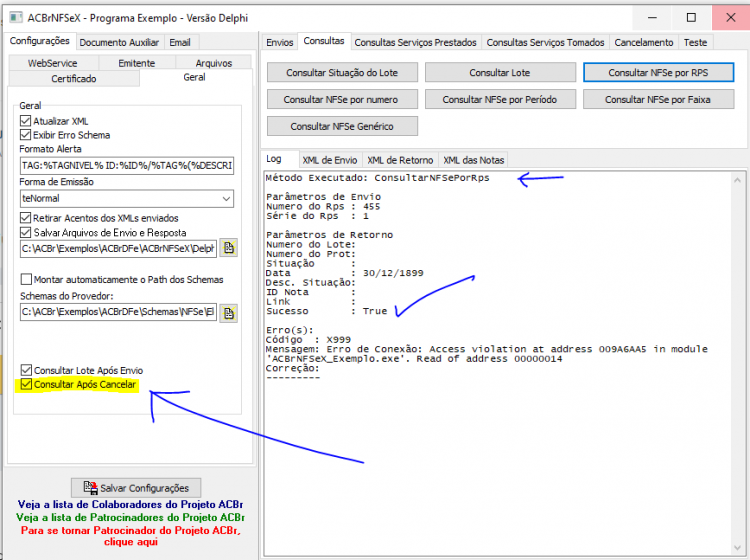Click Consultar NFSe por Faixa button
This screenshot has height=560, width=750.
[658, 99]
